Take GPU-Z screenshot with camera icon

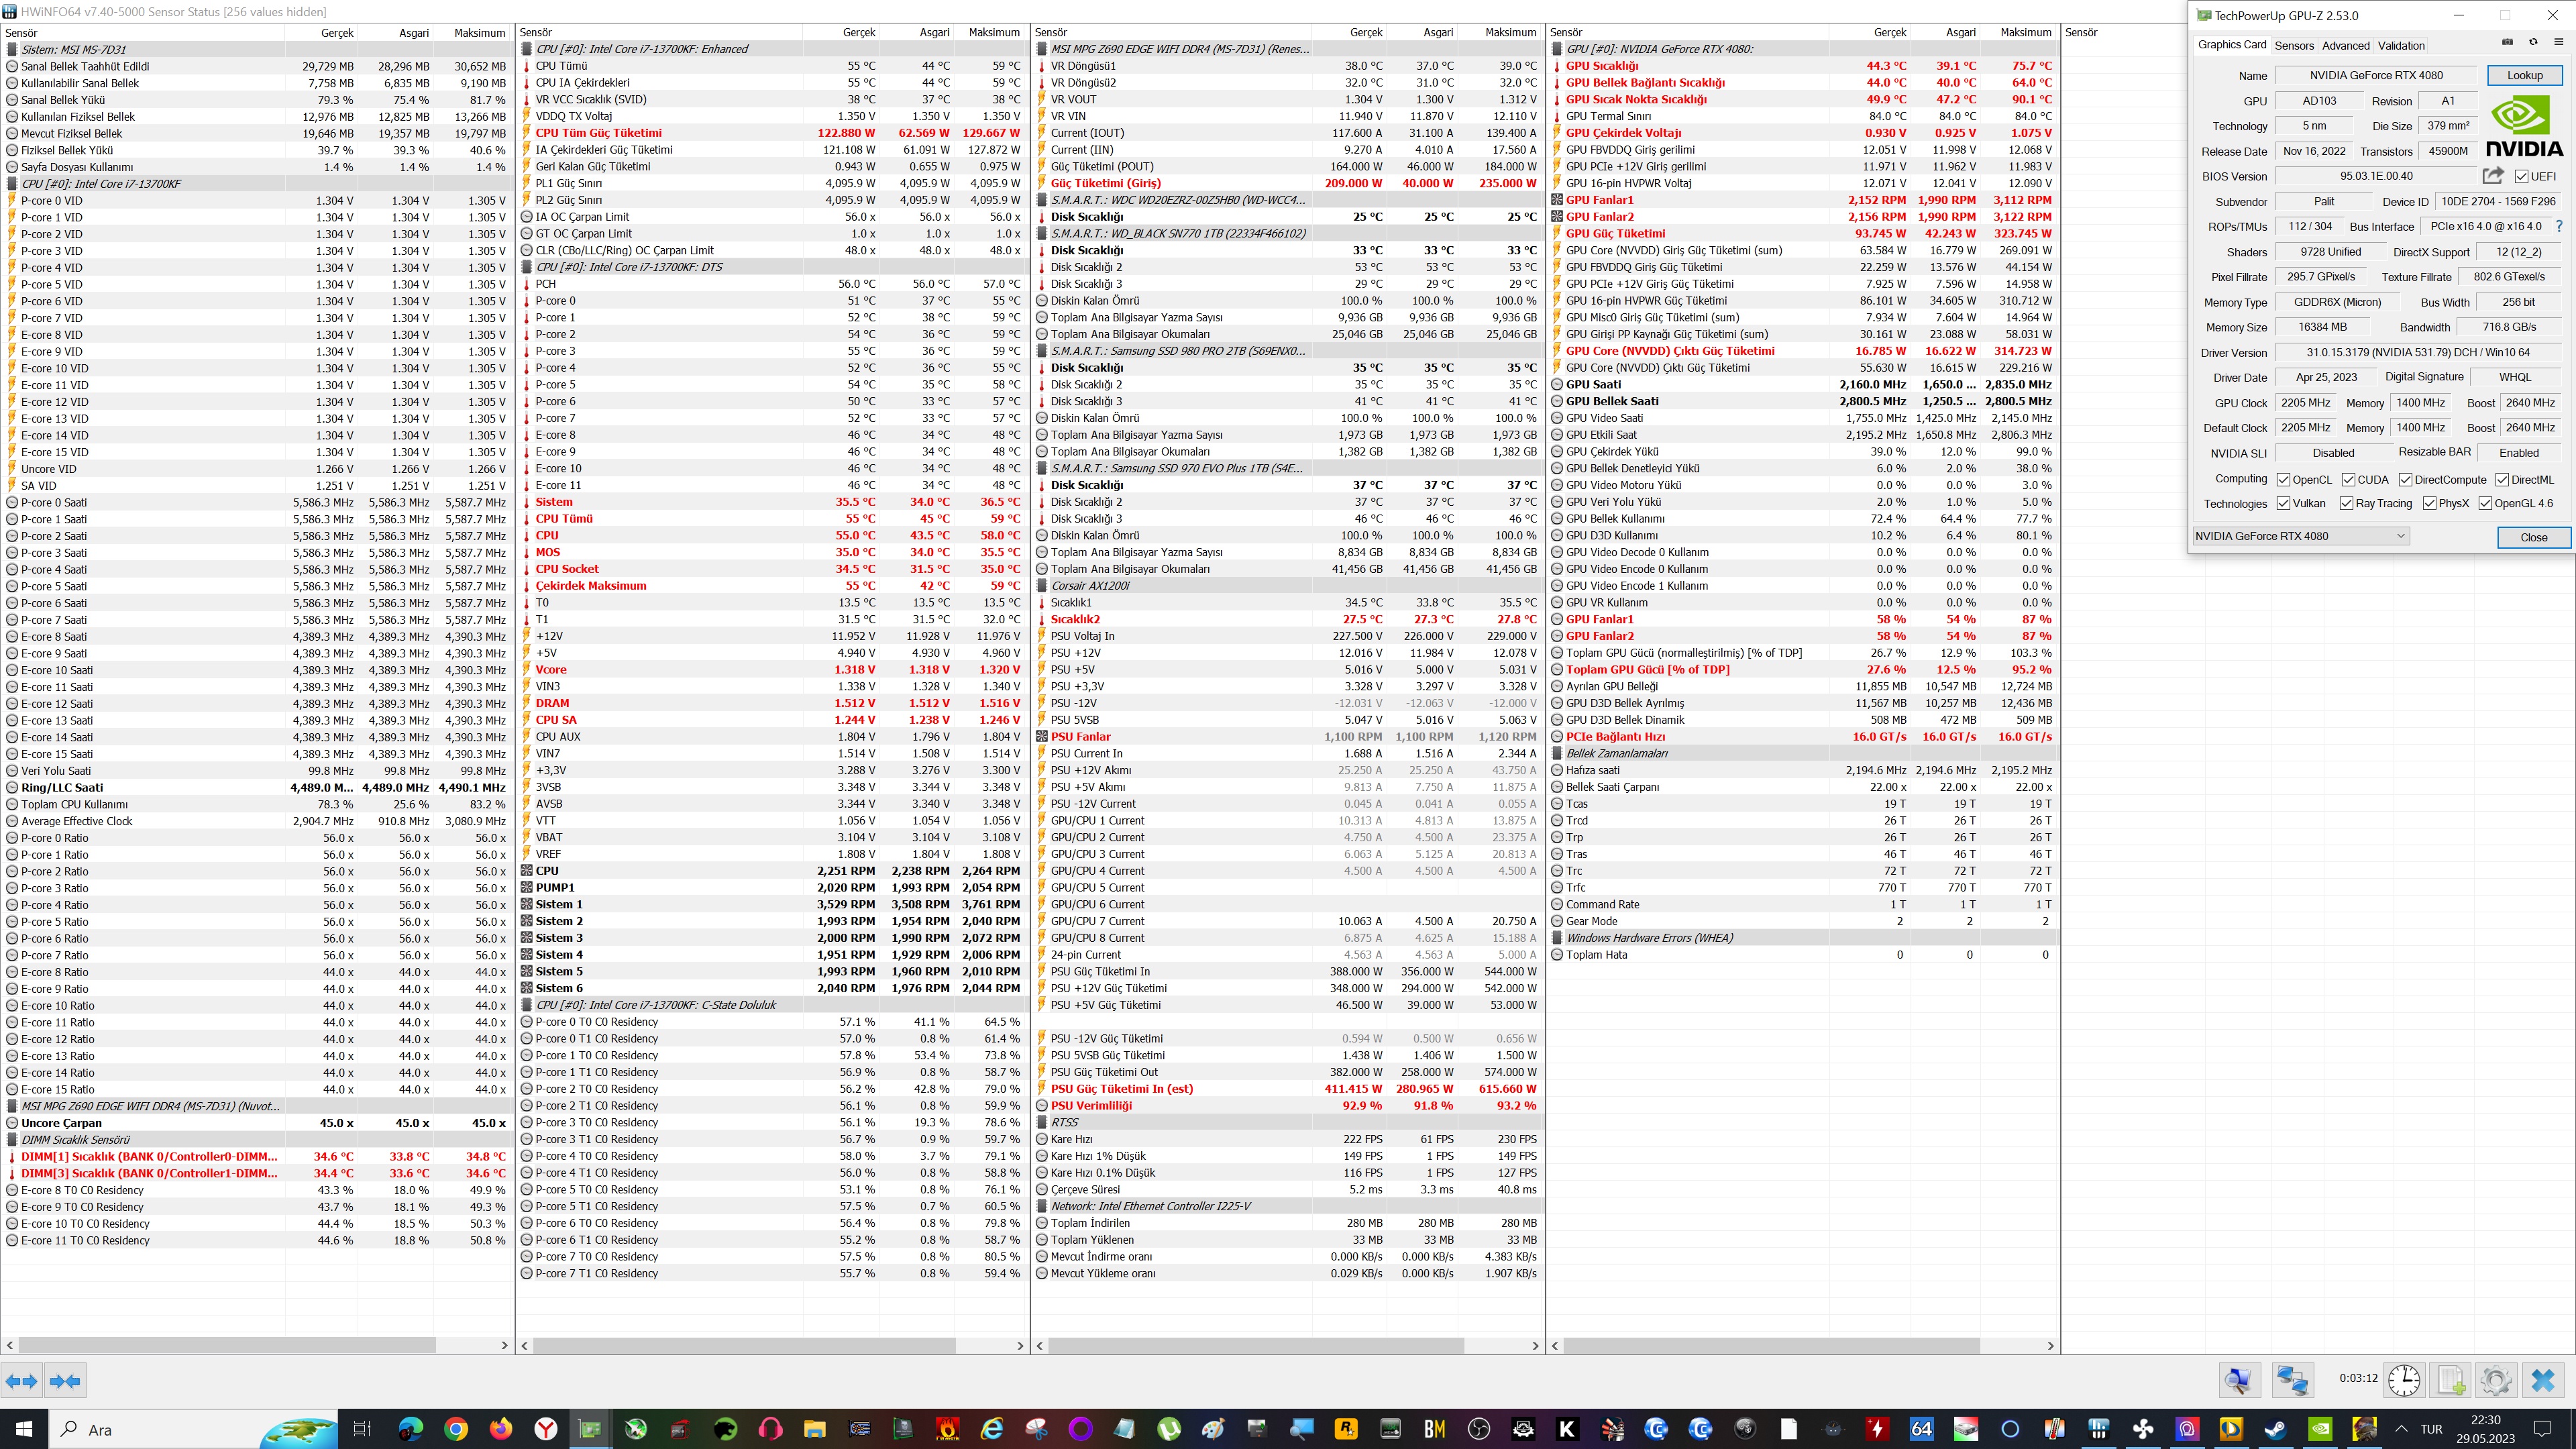coord(2507,43)
